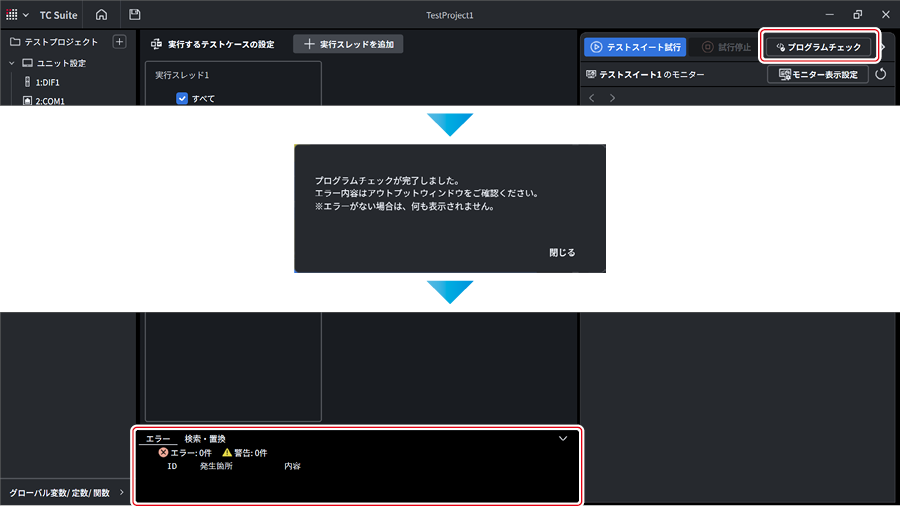Open the app grid launcher icon

[x=11, y=15]
